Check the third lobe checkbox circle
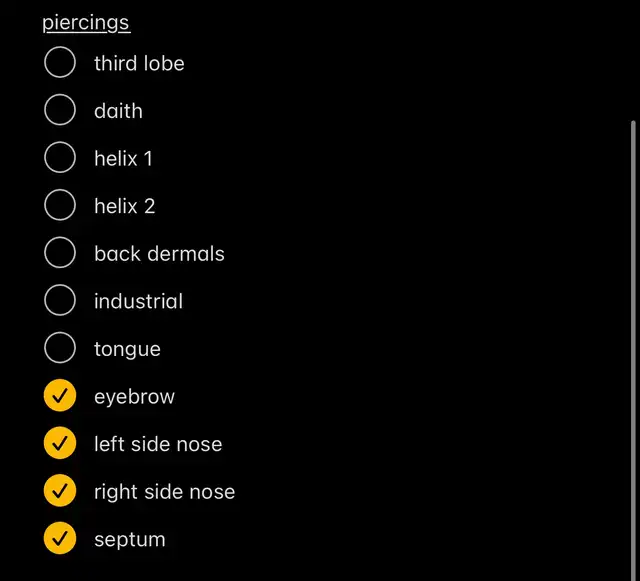This screenshot has height=581, width=640. point(60,62)
